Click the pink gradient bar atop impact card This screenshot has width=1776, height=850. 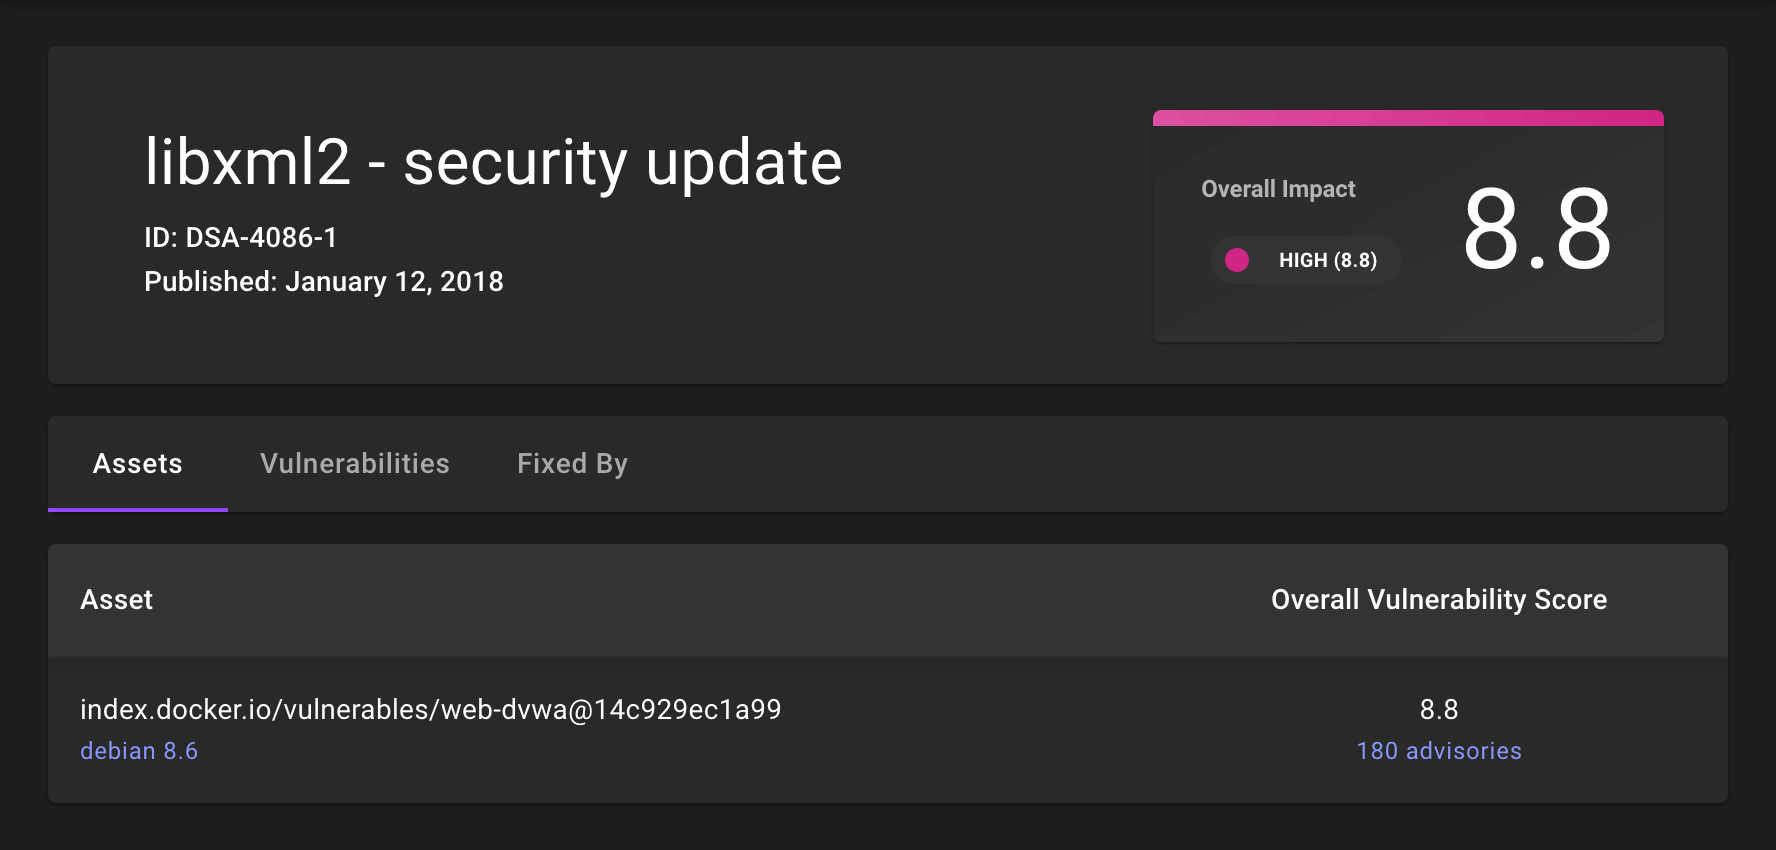tap(1409, 116)
